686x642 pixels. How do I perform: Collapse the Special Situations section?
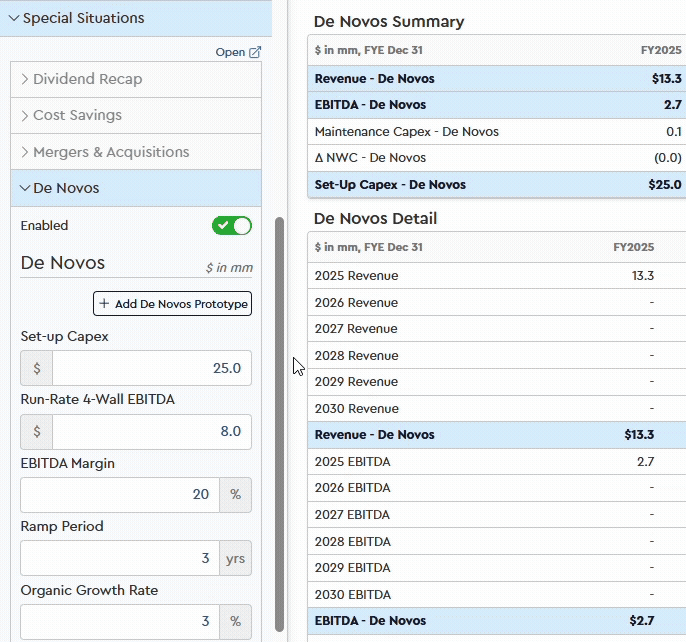[14, 18]
